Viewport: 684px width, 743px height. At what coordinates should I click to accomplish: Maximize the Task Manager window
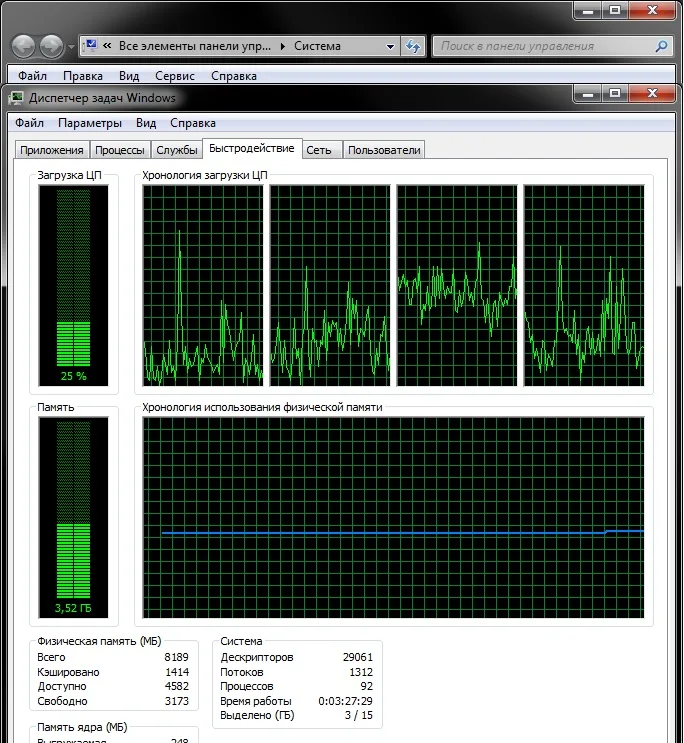(x=615, y=93)
